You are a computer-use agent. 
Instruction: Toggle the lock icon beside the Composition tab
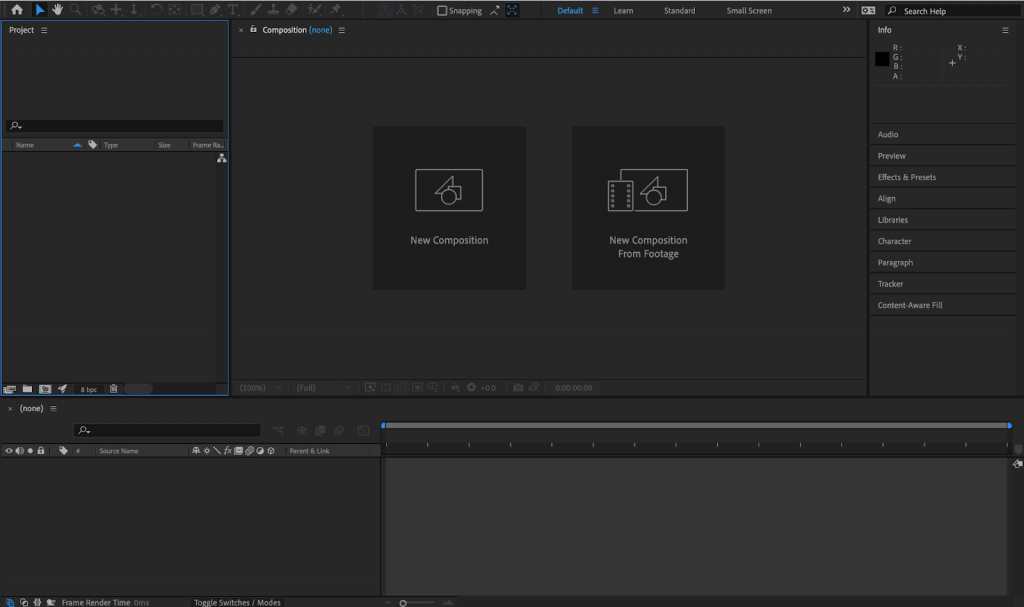coord(253,30)
